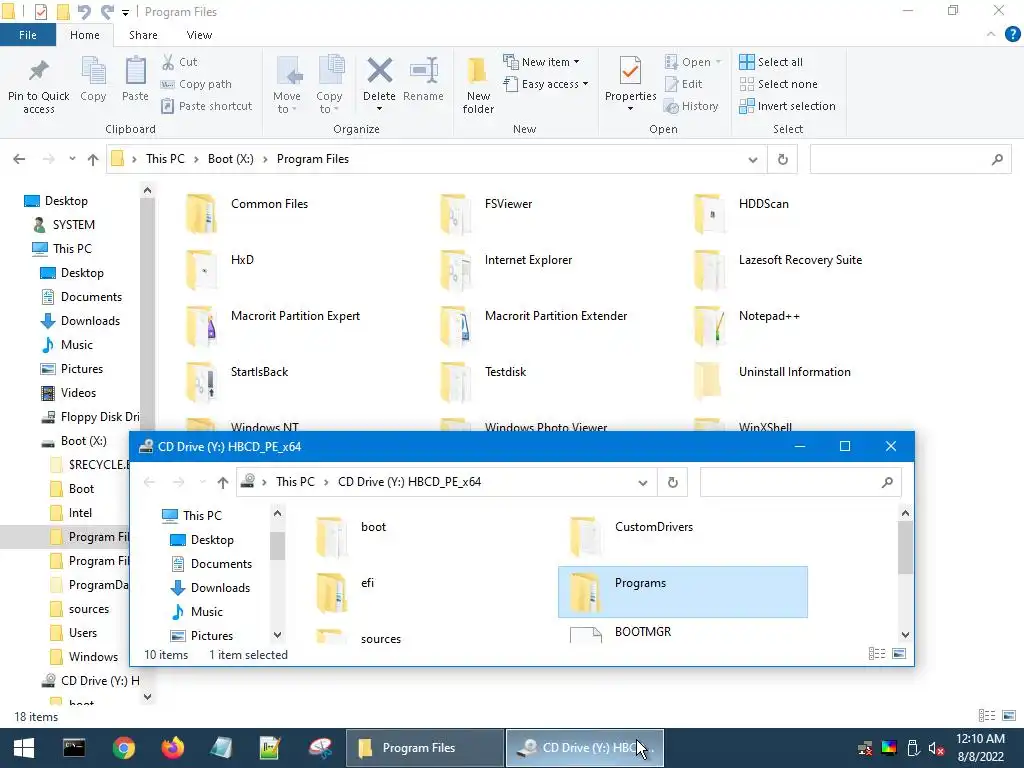
Task: Switch to the View ribbon tab
Action: pos(199,35)
